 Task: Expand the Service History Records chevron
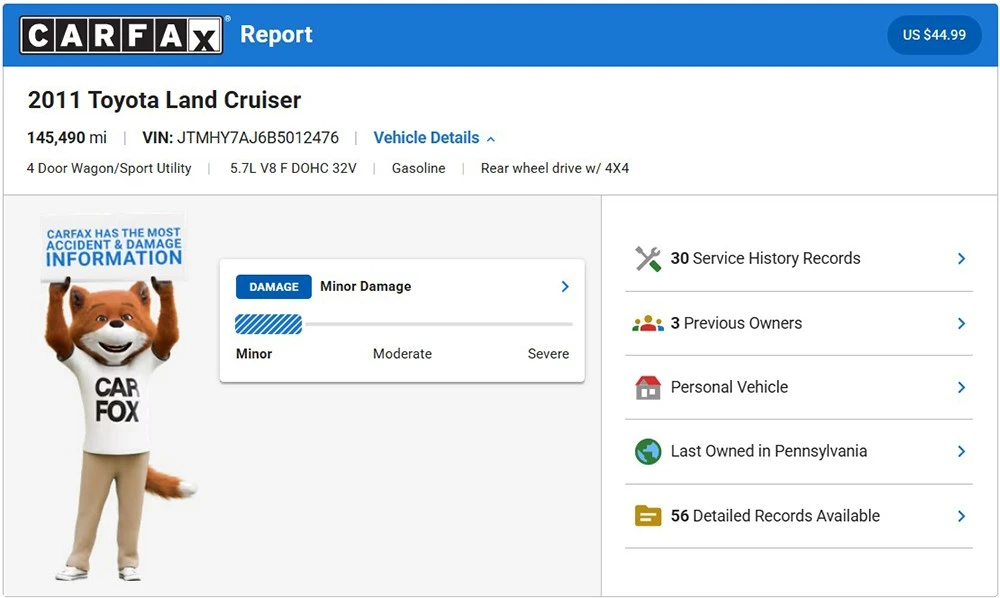click(962, 258)
